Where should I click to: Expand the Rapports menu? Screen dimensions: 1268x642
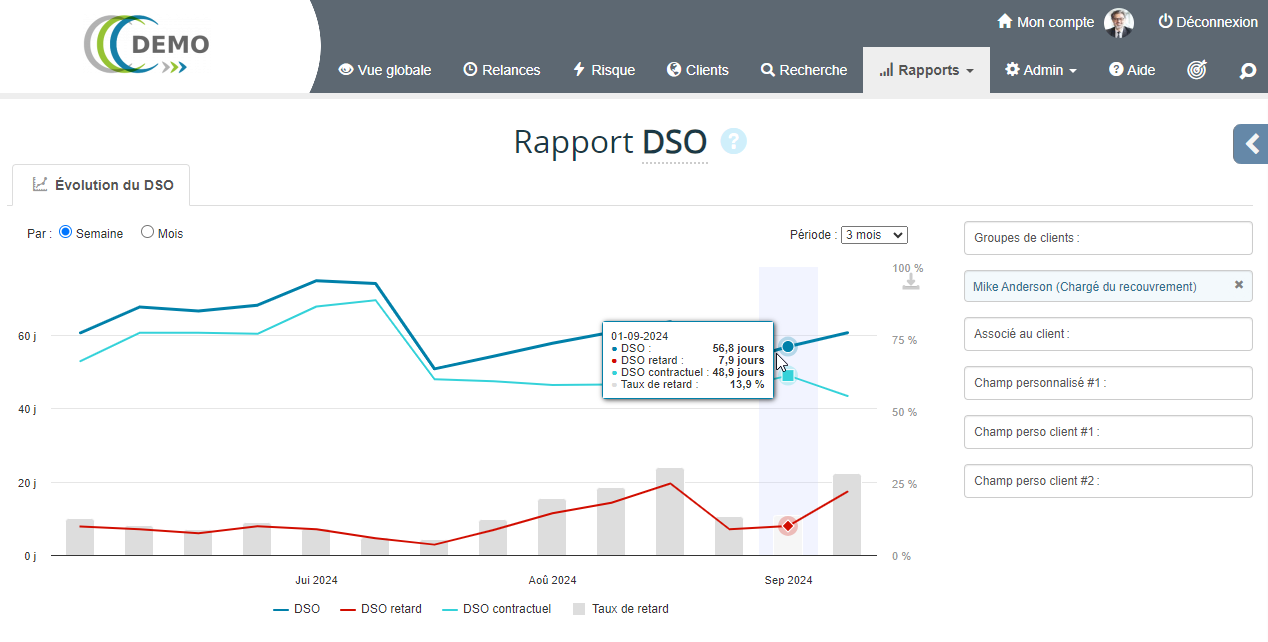[x=926, y=70]
